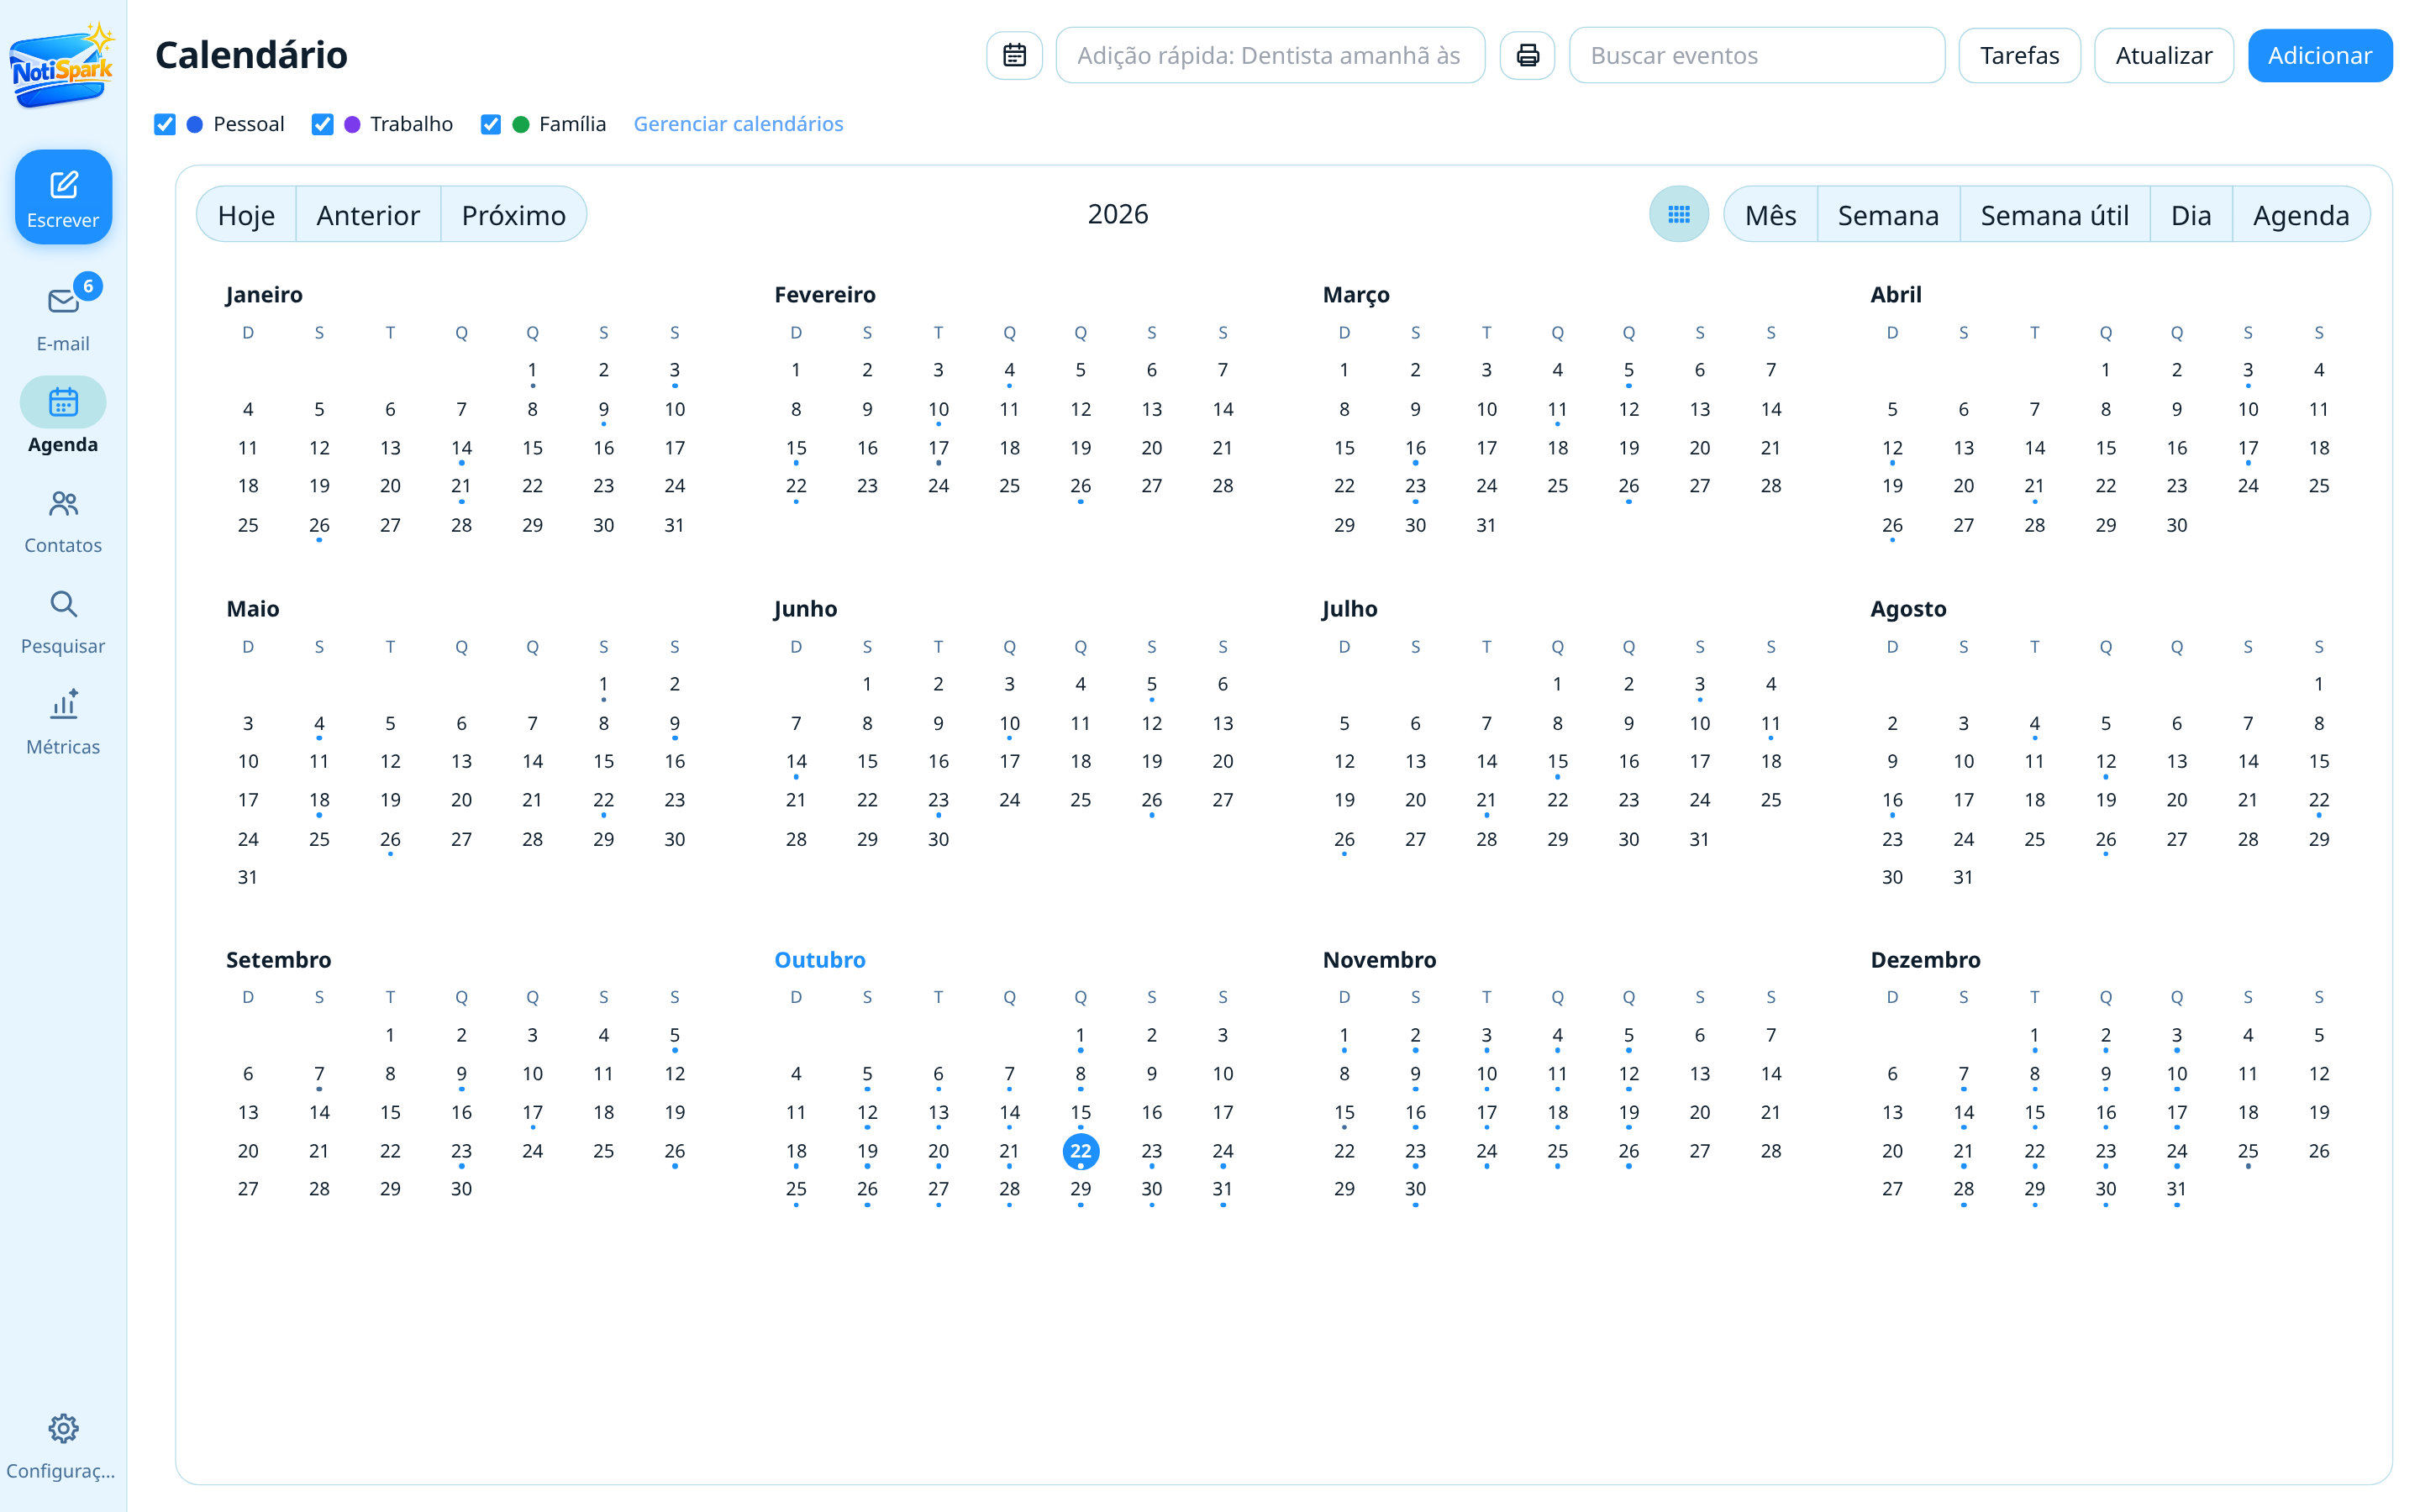
Task: Switch to the Mês view
Action: click(1770, 214)
